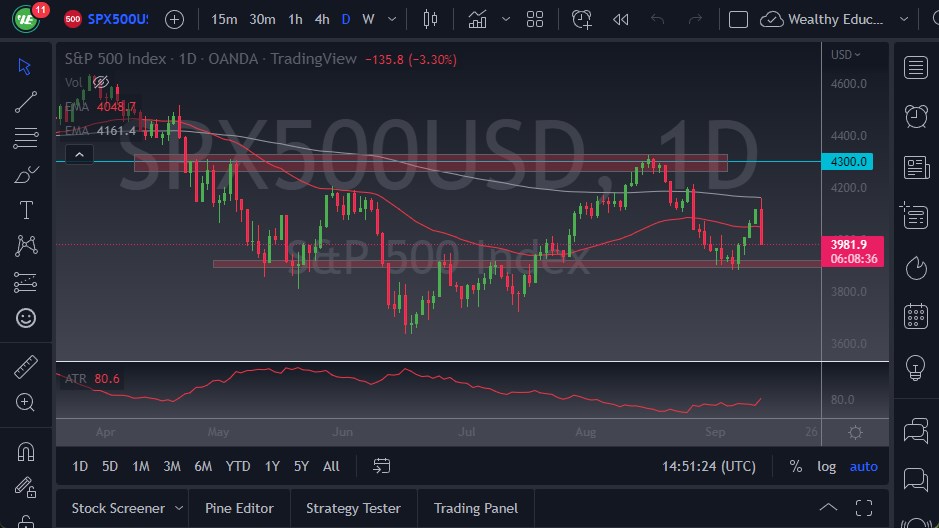Select the 4h timeframe button
The image size is (939, 528).
point(322,19)
